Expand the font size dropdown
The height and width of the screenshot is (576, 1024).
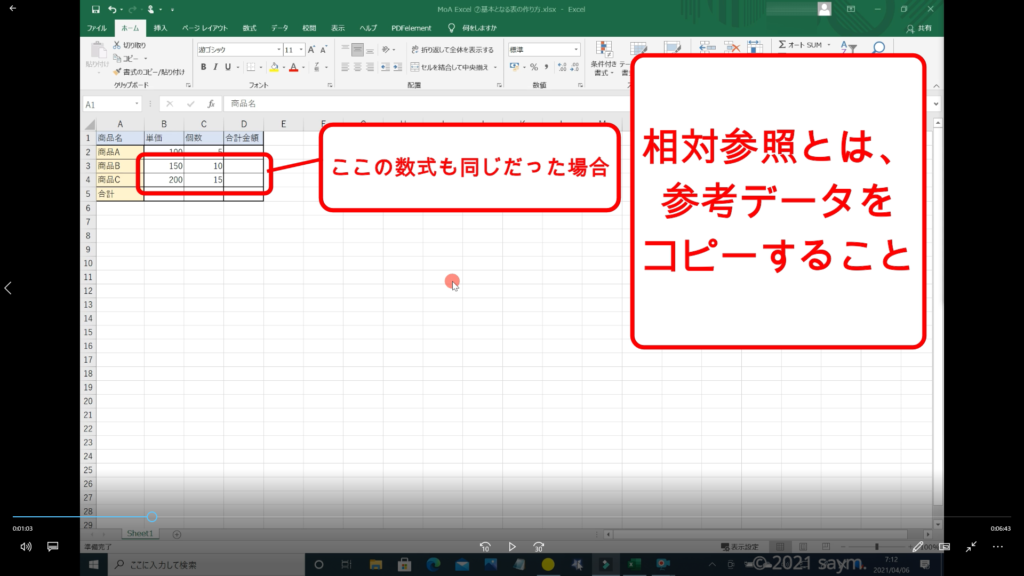[x=299, y=49]
